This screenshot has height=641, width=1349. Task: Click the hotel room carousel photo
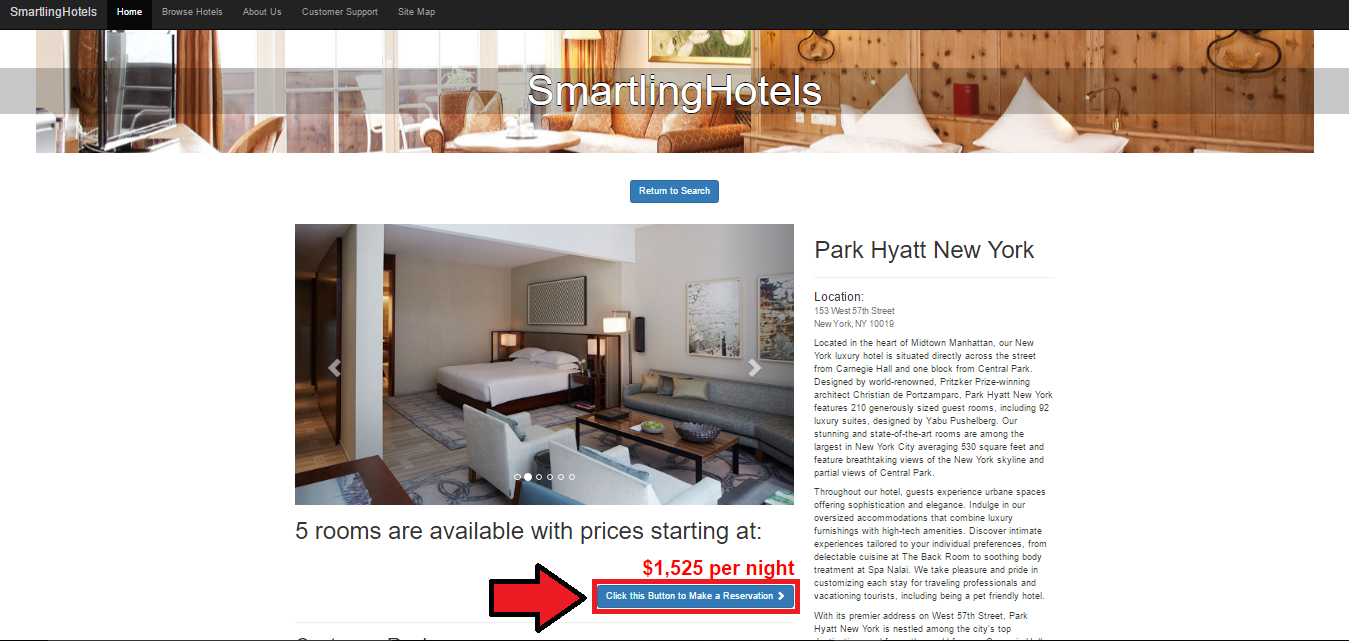[x=544, y=364]
